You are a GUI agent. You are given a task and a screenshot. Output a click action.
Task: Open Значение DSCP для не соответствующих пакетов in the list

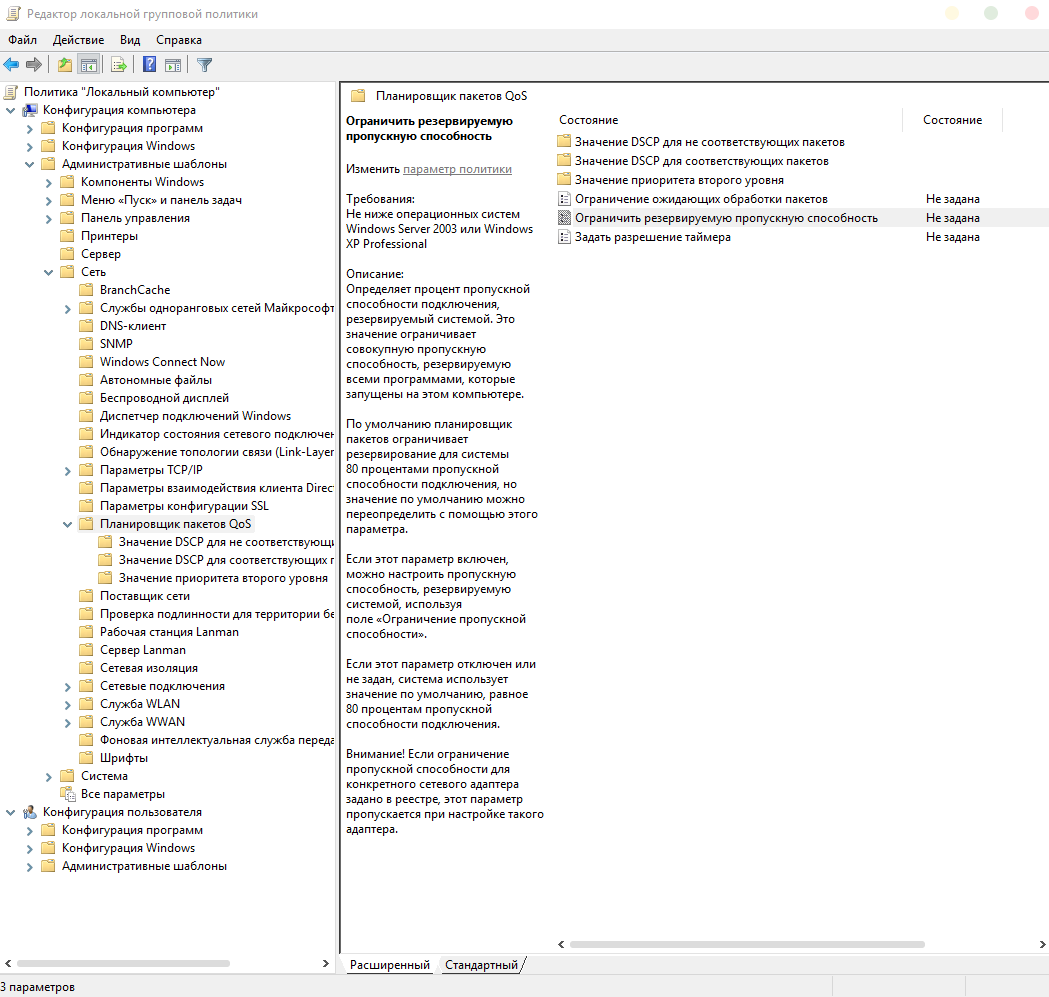pos(709,142)
